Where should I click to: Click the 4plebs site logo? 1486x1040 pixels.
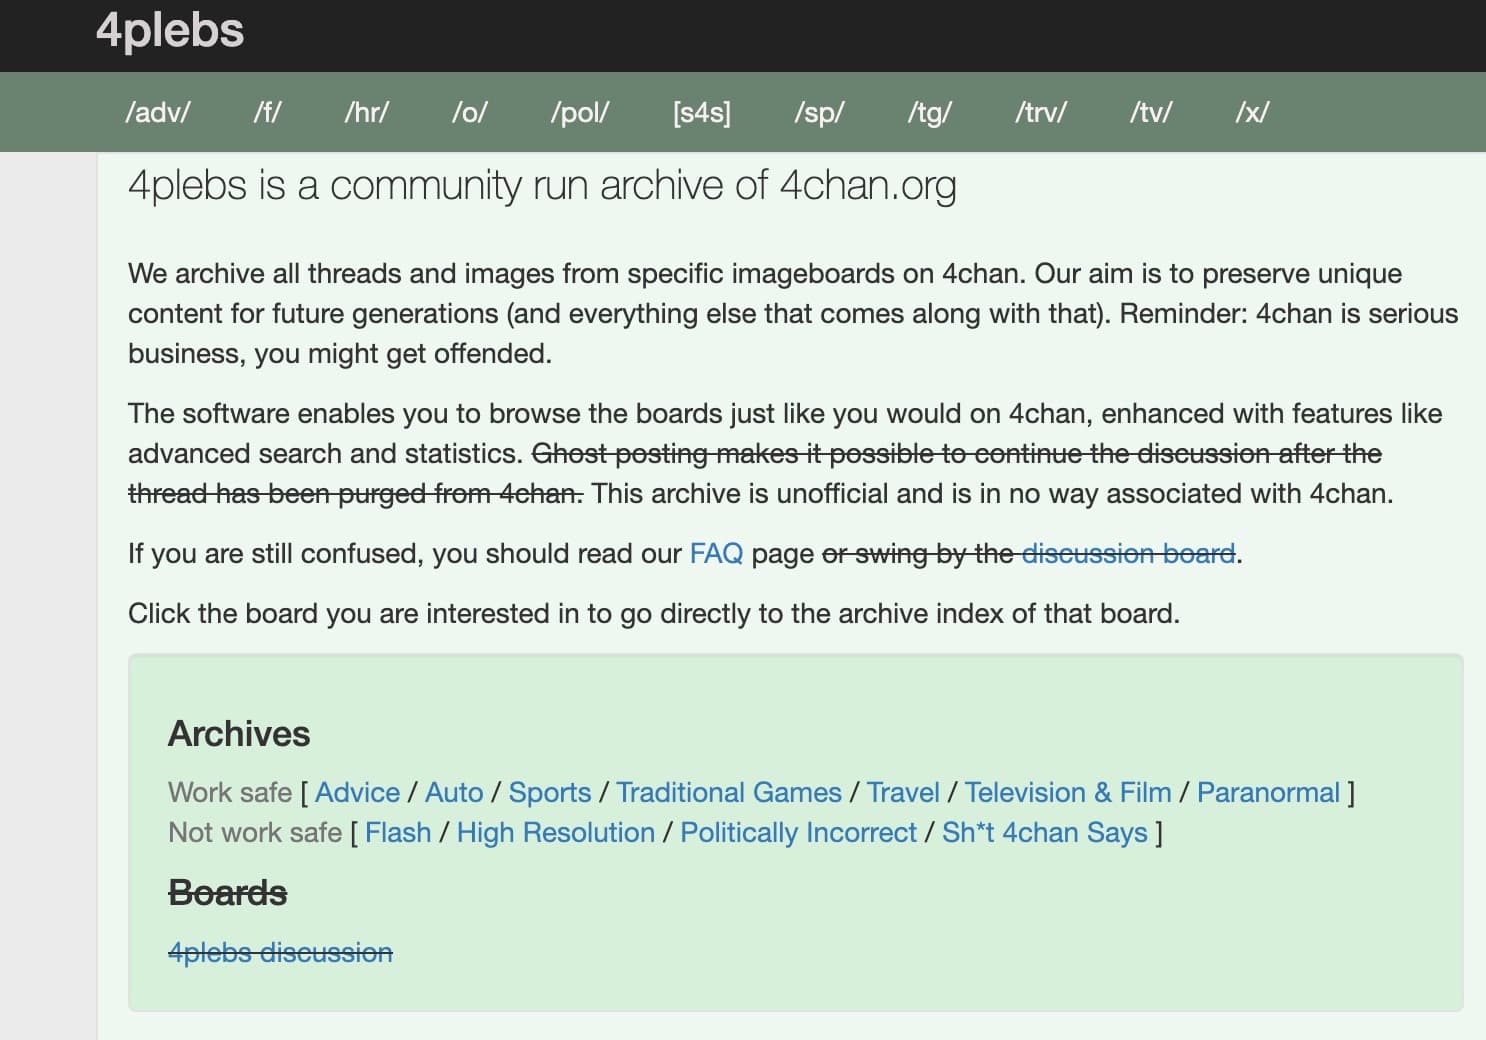[170, 31]
